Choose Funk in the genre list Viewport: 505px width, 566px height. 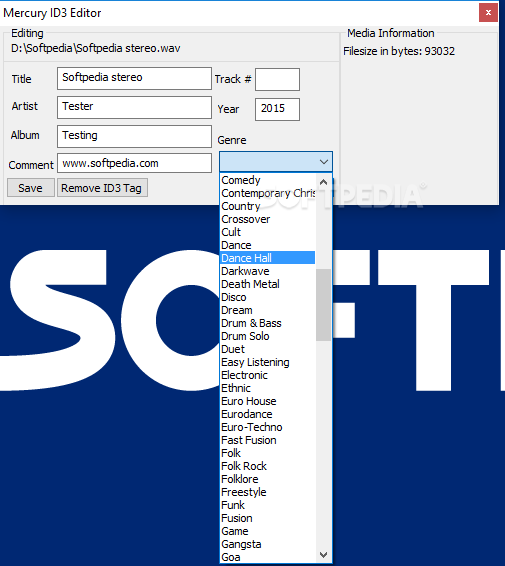click(x=268, y=505)
